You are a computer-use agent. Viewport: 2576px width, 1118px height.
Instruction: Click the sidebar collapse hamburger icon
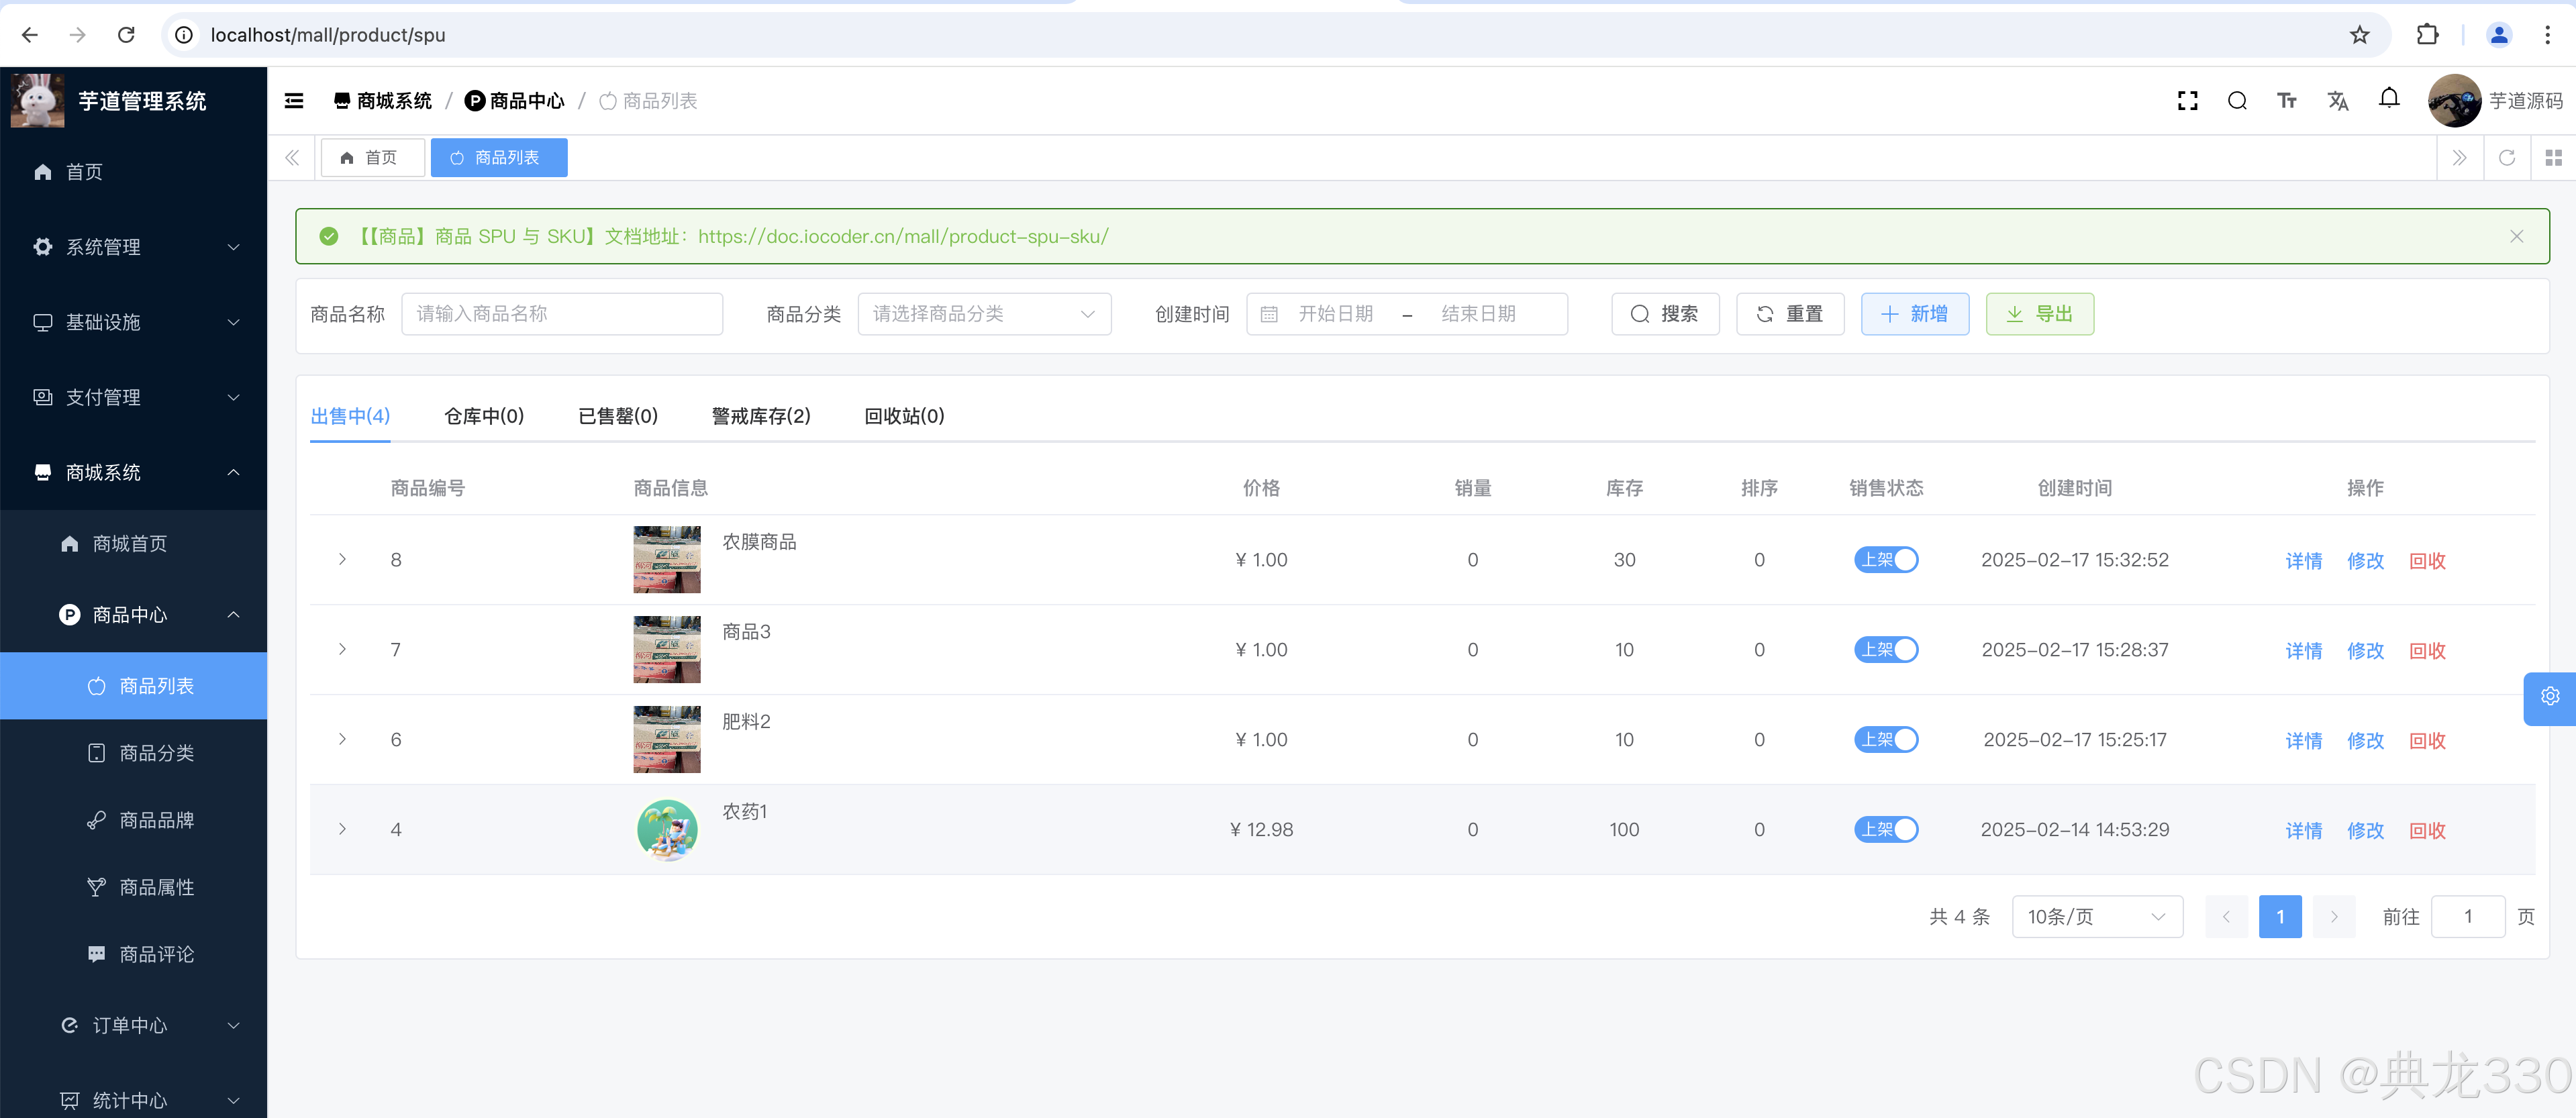pyautogui.click(x=294, y=100)
